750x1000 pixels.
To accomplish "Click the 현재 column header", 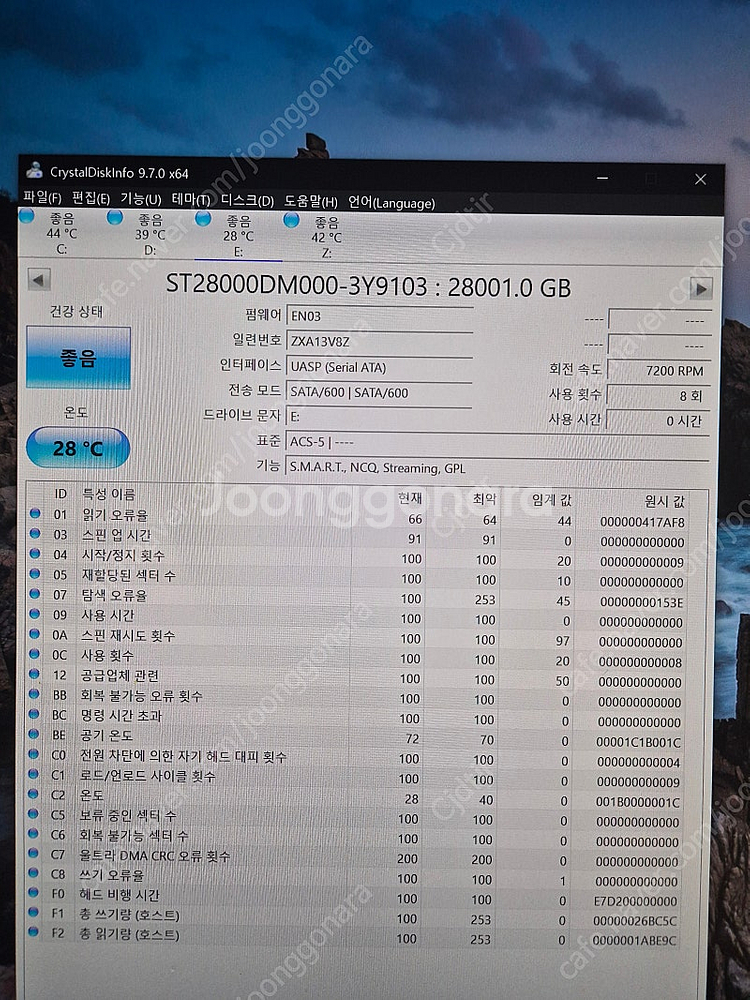I will 409,497.
